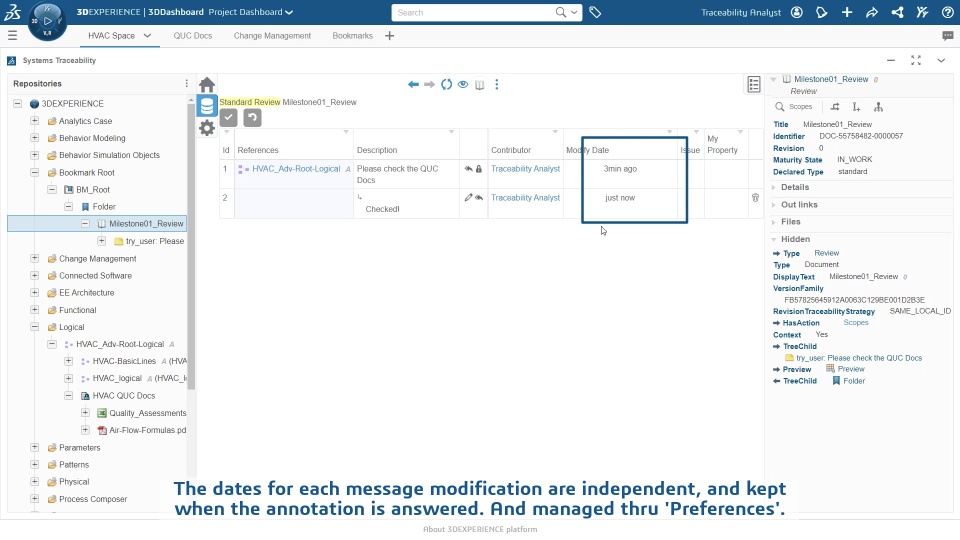Image resolution: width=960 pixels, height=540 pixels.
Task: Open the tools icon beside Help
Action: click(922, 12)
